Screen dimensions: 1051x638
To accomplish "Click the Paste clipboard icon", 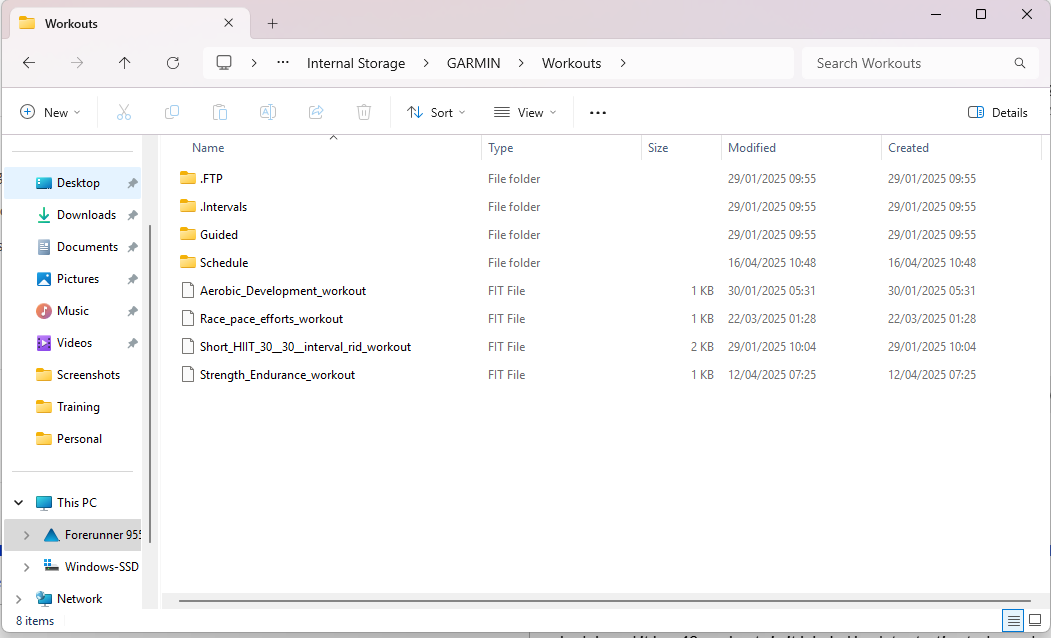I will [x=220, y=113].
